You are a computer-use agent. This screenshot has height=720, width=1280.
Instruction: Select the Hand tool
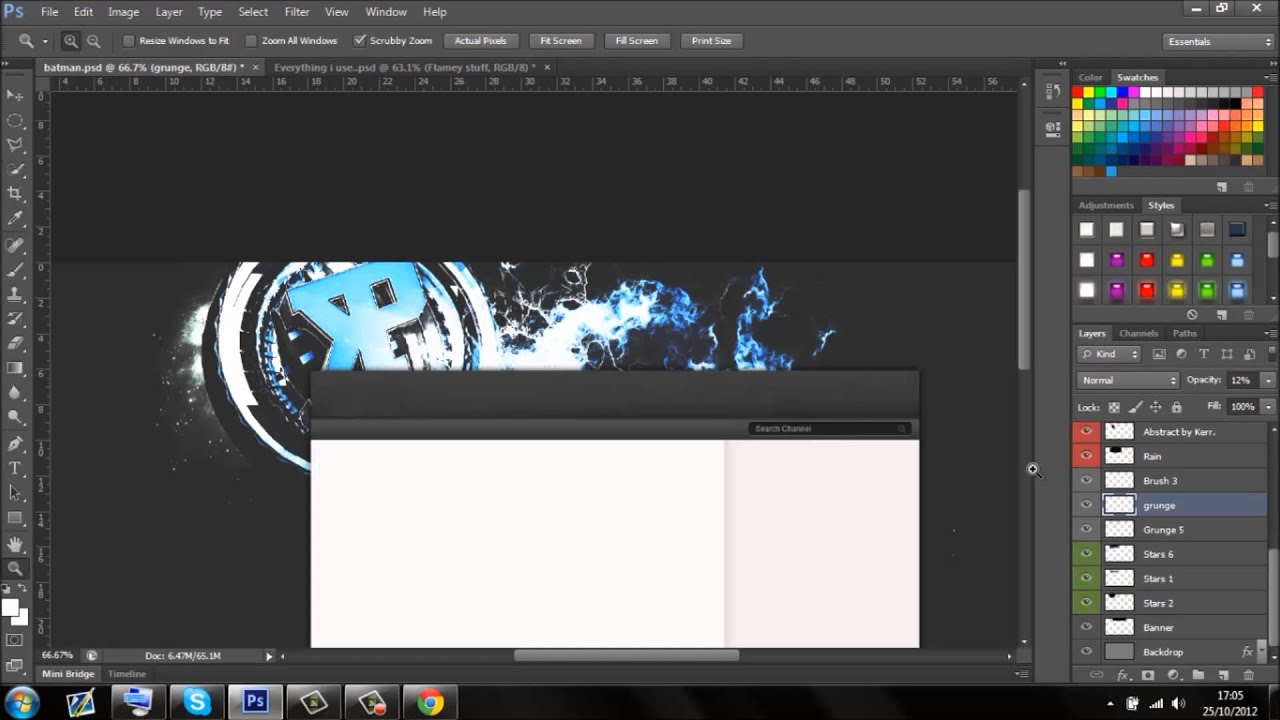(15, 545)
